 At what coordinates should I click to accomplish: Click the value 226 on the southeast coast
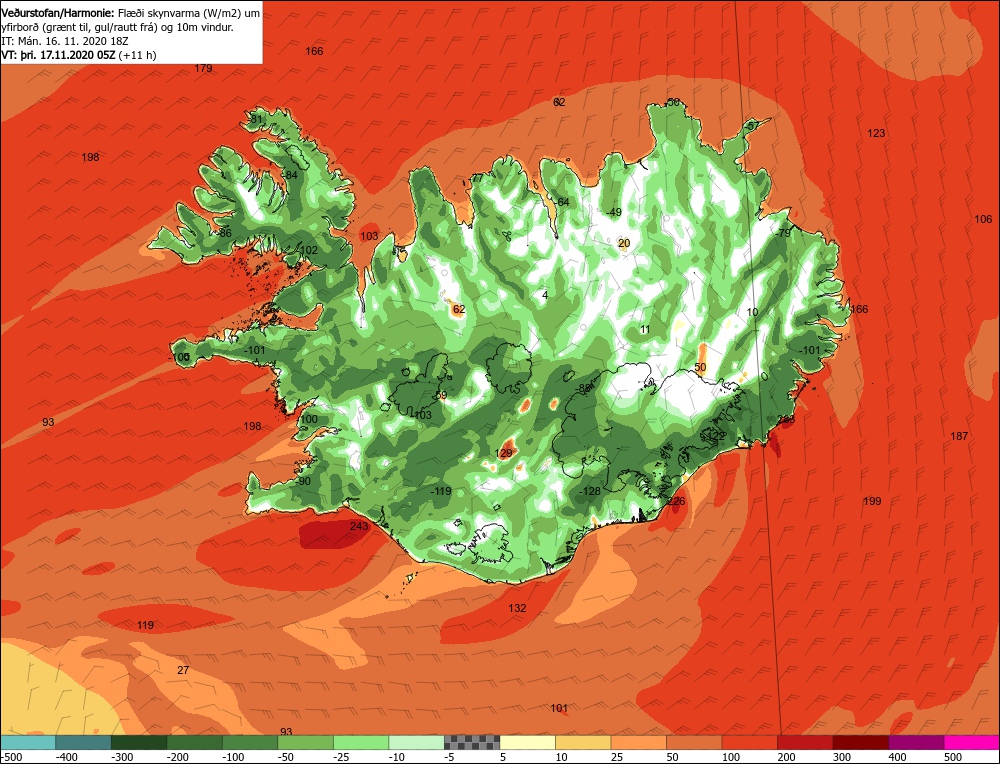tap(675, 501)
